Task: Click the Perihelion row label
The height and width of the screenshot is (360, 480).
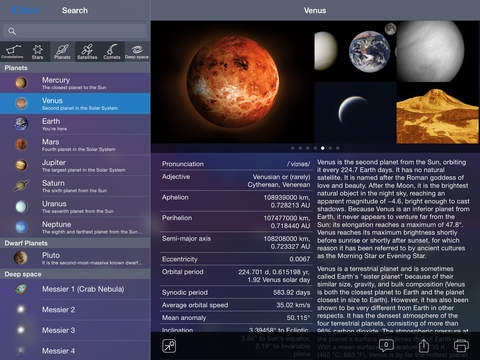Action: (177, 218)
